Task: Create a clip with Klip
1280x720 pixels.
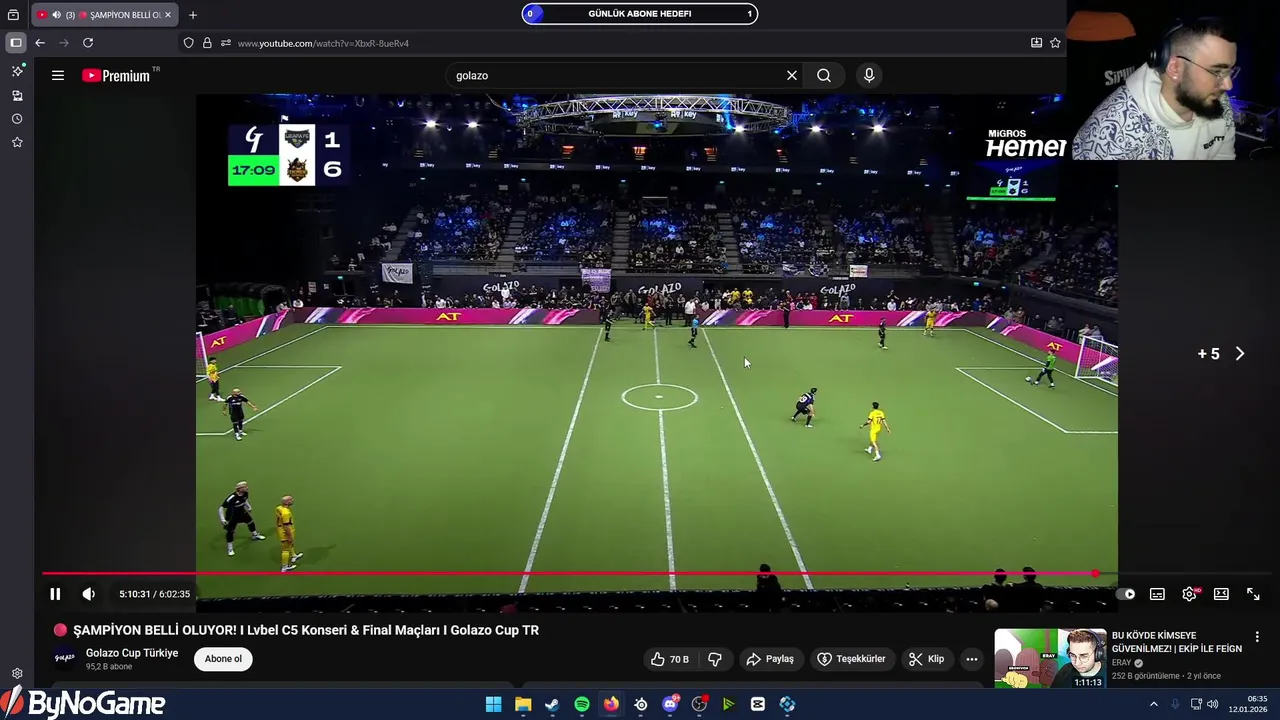Action: (x=926, y=659)
